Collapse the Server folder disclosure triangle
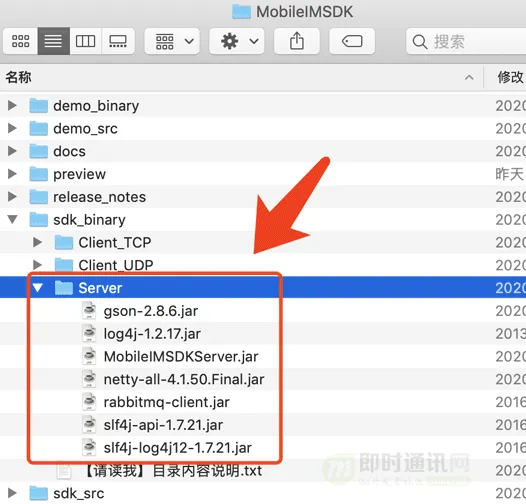The image size is (526, 504). (x=38, y=288)
